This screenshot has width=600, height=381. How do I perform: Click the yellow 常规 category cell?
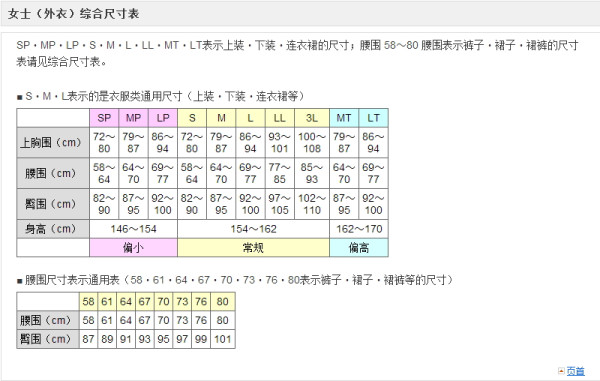pyautogui.click(x=253, y=247)
